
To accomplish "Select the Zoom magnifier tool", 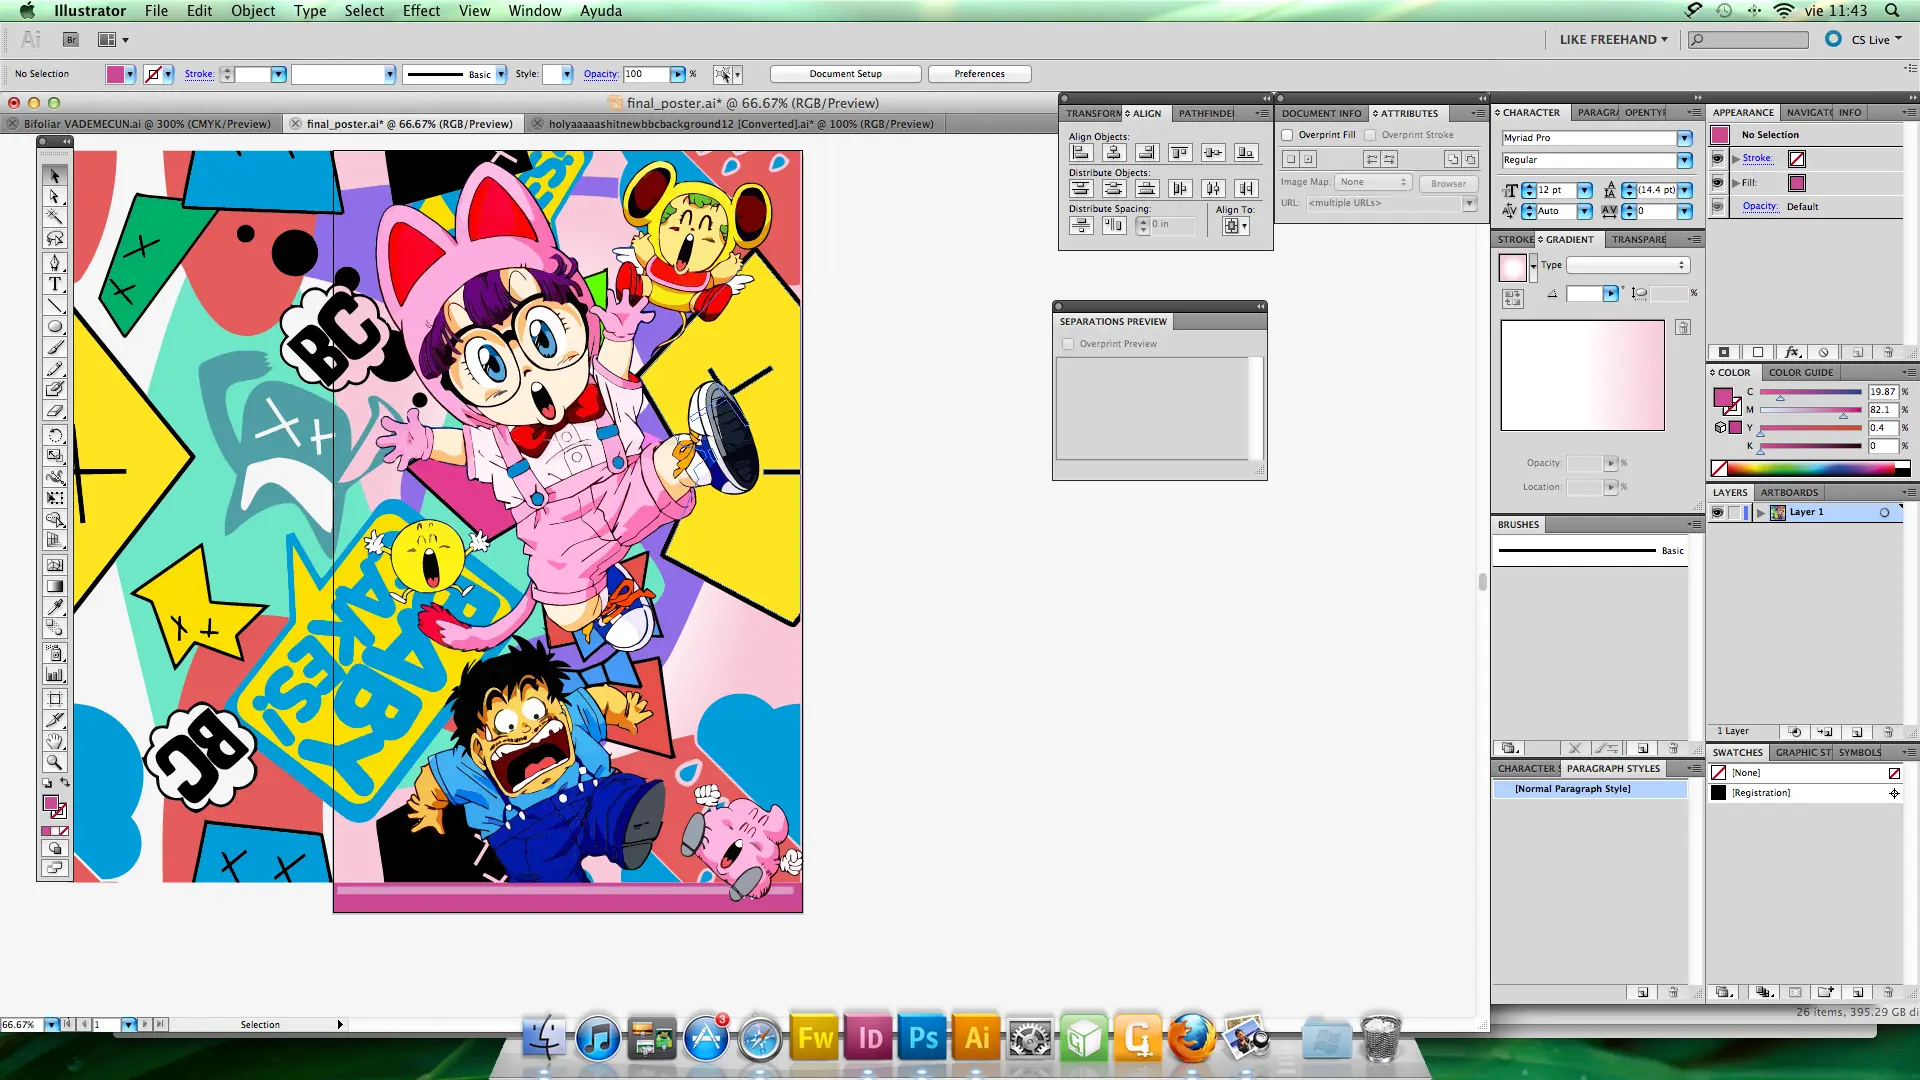I will coord(55,762).
